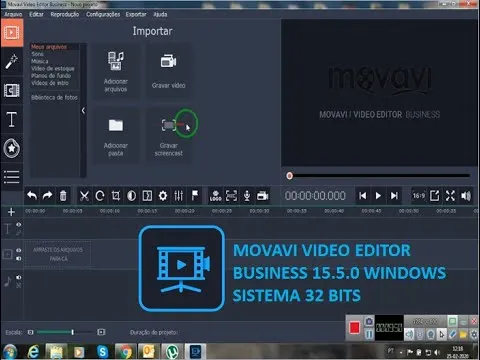Mute the video track audio
This screenshot has width=480, height=360.
click(19, 258)
